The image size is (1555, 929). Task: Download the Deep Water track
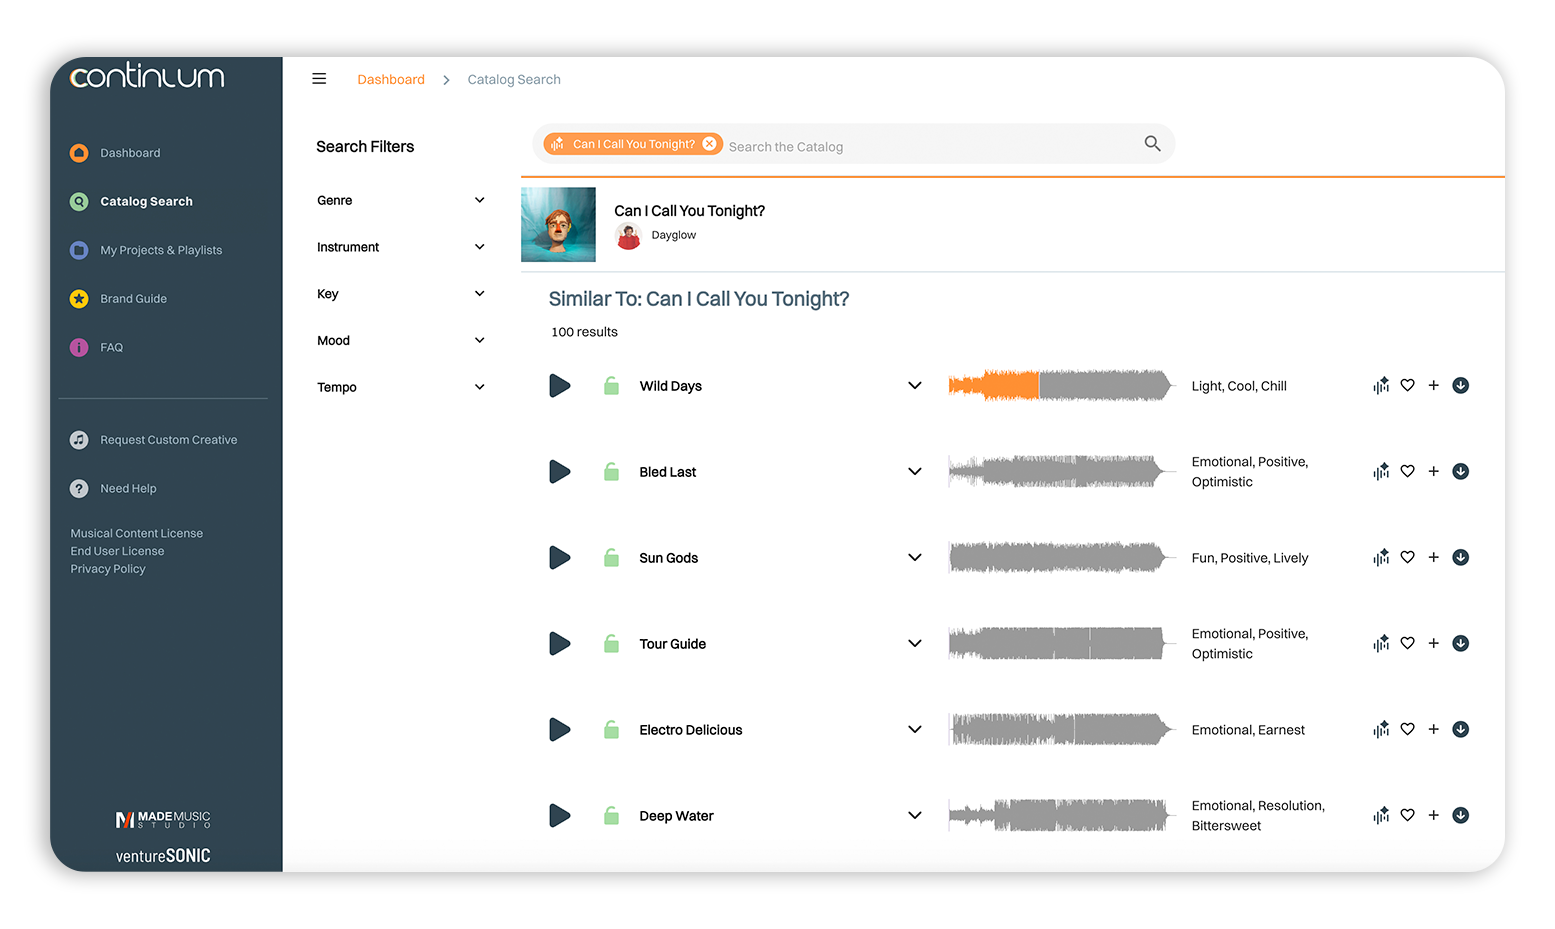coord(1460,816)
